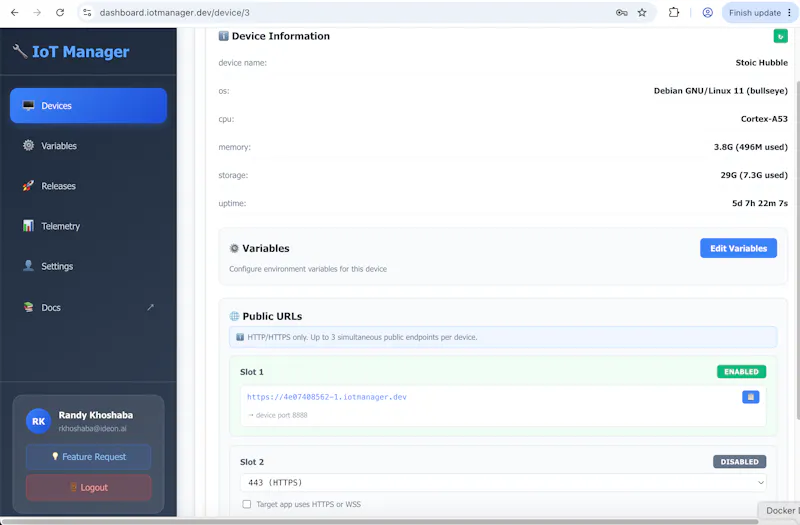Click the horizontal scrollbar at bottom
800x525 pixels.
[380, 521]
